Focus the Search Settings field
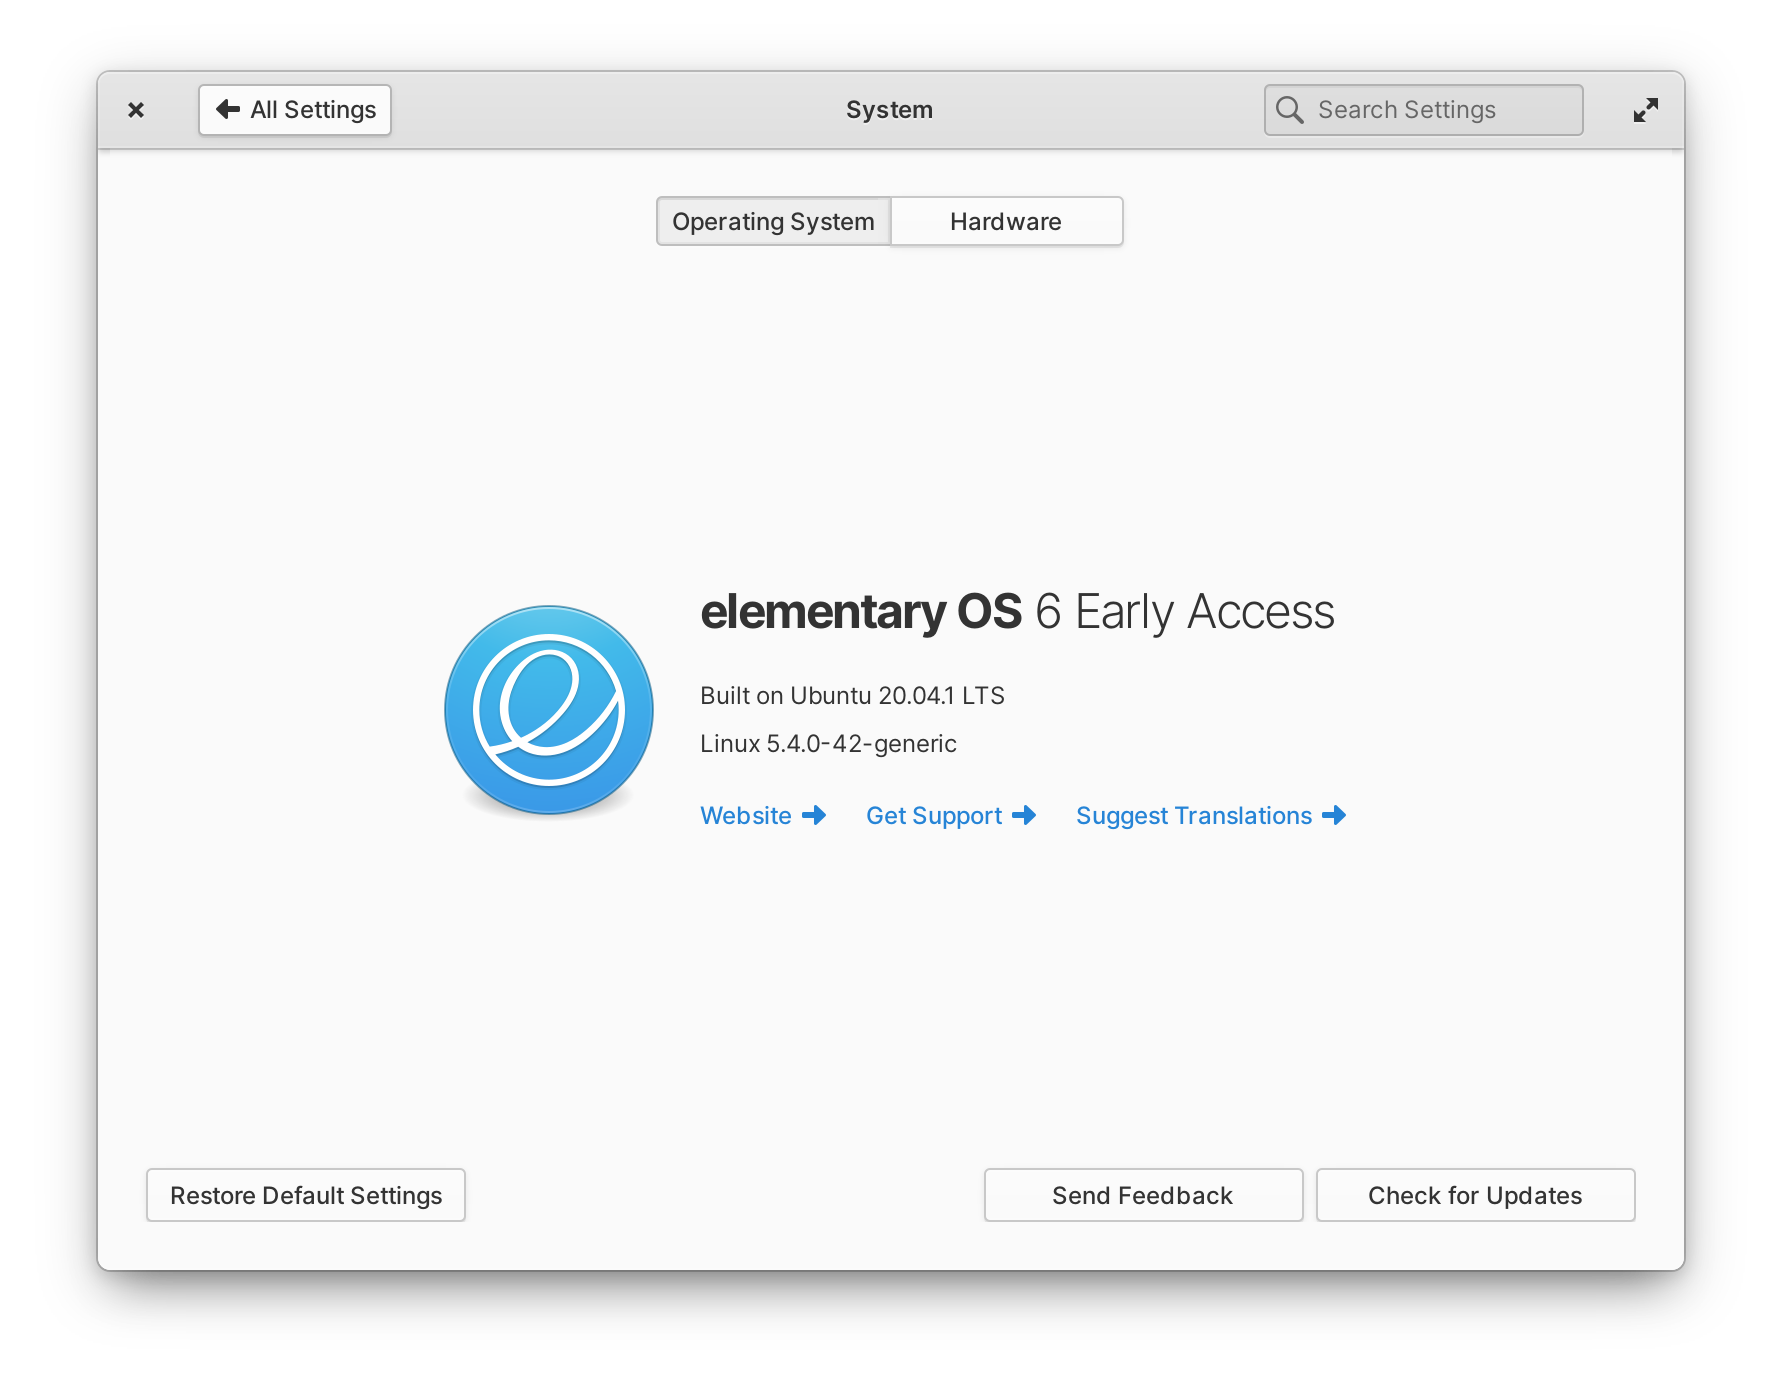 coord(1423,110)
